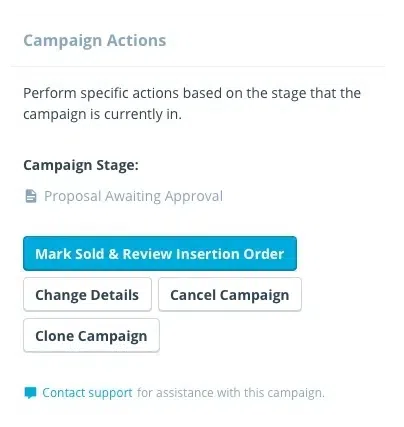Click the blue Mark Sold primary button
Image resolution: width=404 pixels, height=427 pixels.
pyautogui.click(x=160, y=254)
